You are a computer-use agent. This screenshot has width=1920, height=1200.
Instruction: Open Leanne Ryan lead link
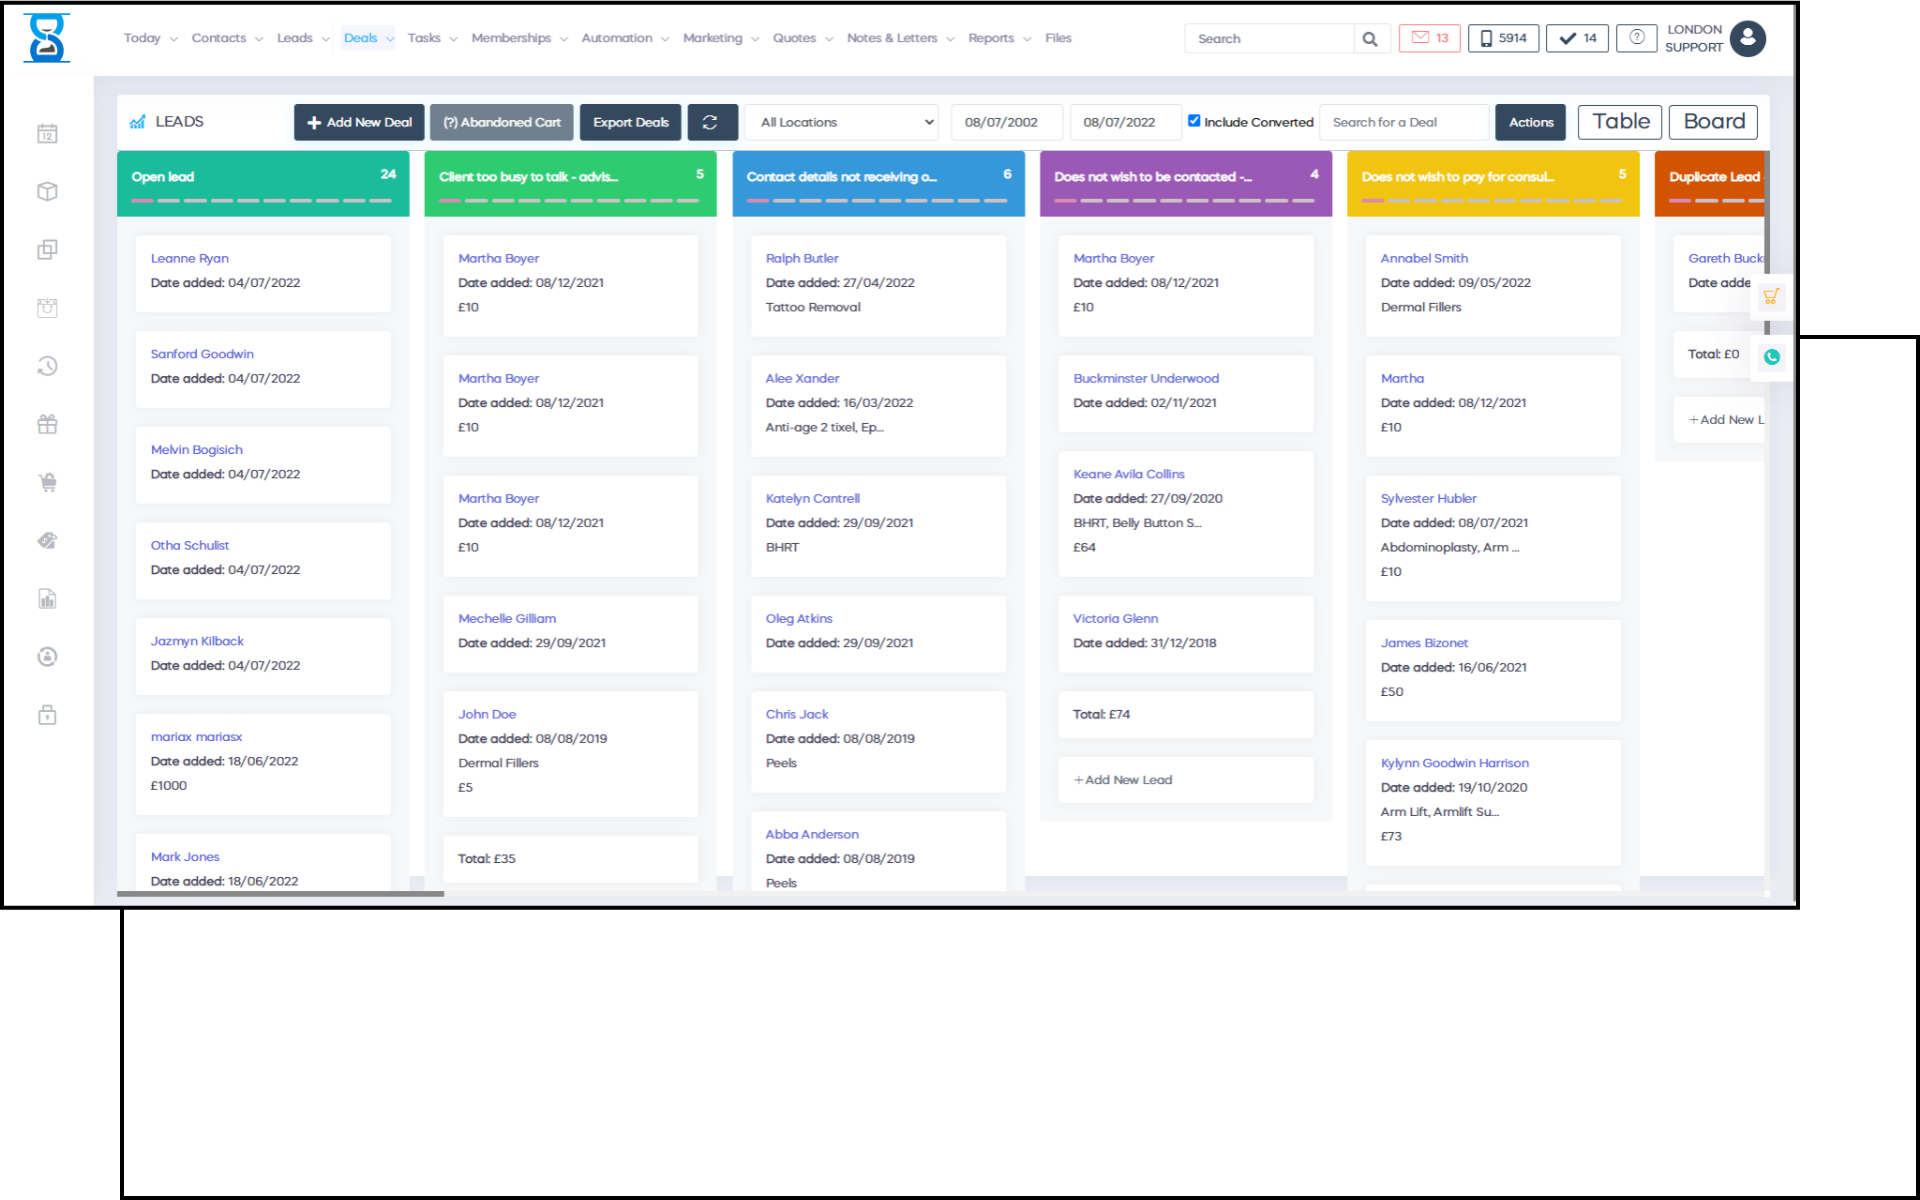click(189, 258)
